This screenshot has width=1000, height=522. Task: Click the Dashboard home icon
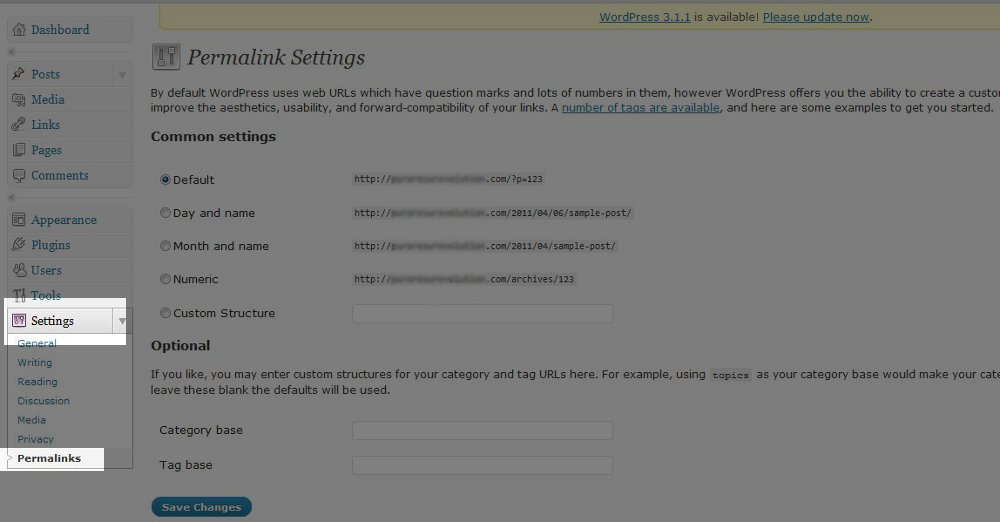click(19, 30)
